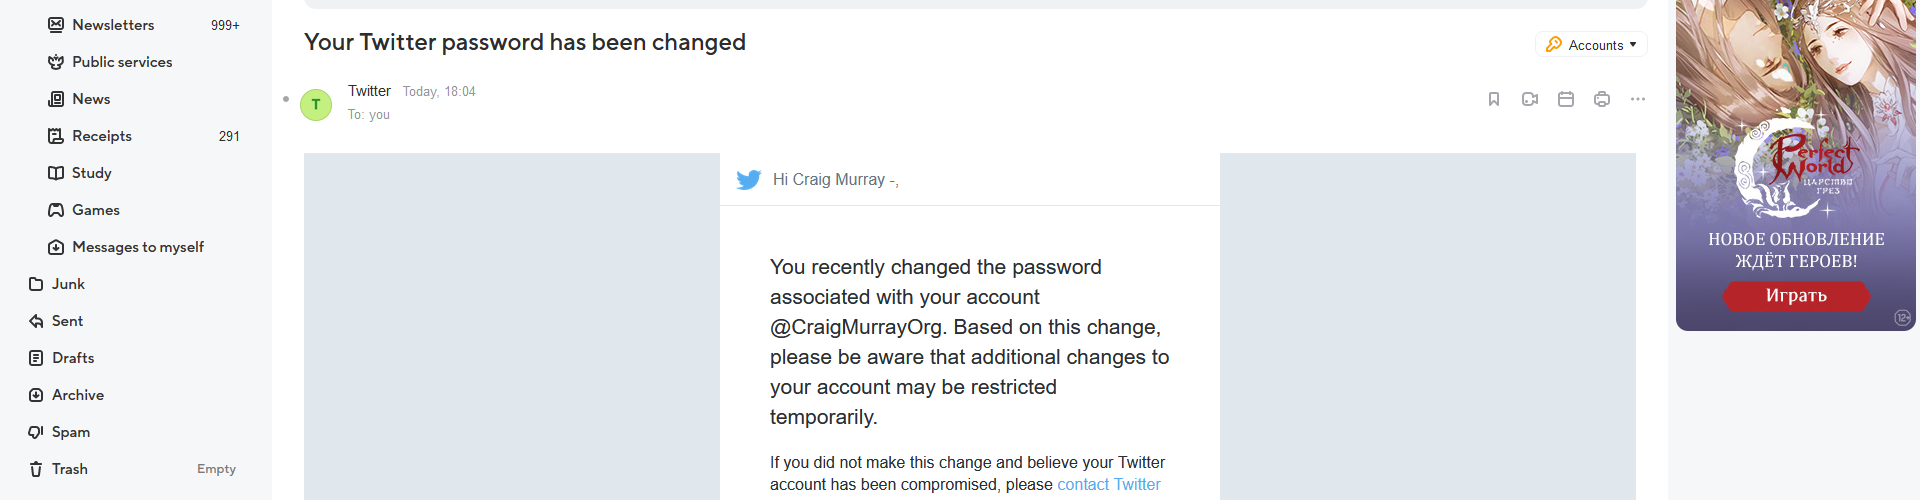Image resolution: width=1920 pixels, height=500 pixels.
Task: Open the Sent folder
Action: (67, 321)
